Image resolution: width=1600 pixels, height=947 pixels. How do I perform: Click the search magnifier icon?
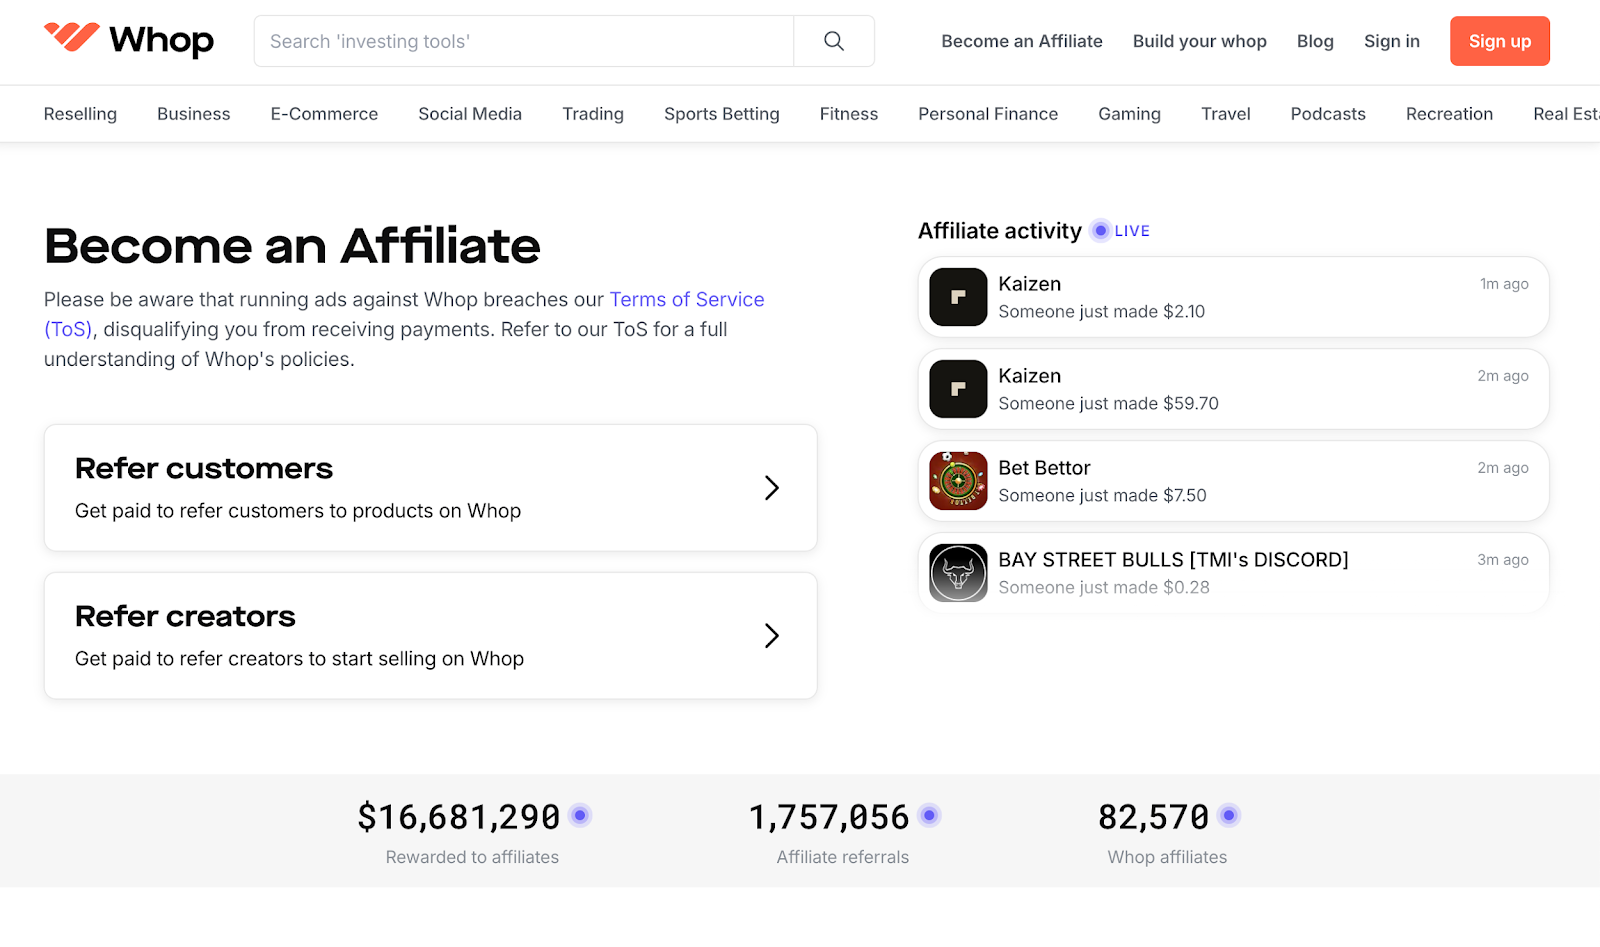[x=833, y=41]
